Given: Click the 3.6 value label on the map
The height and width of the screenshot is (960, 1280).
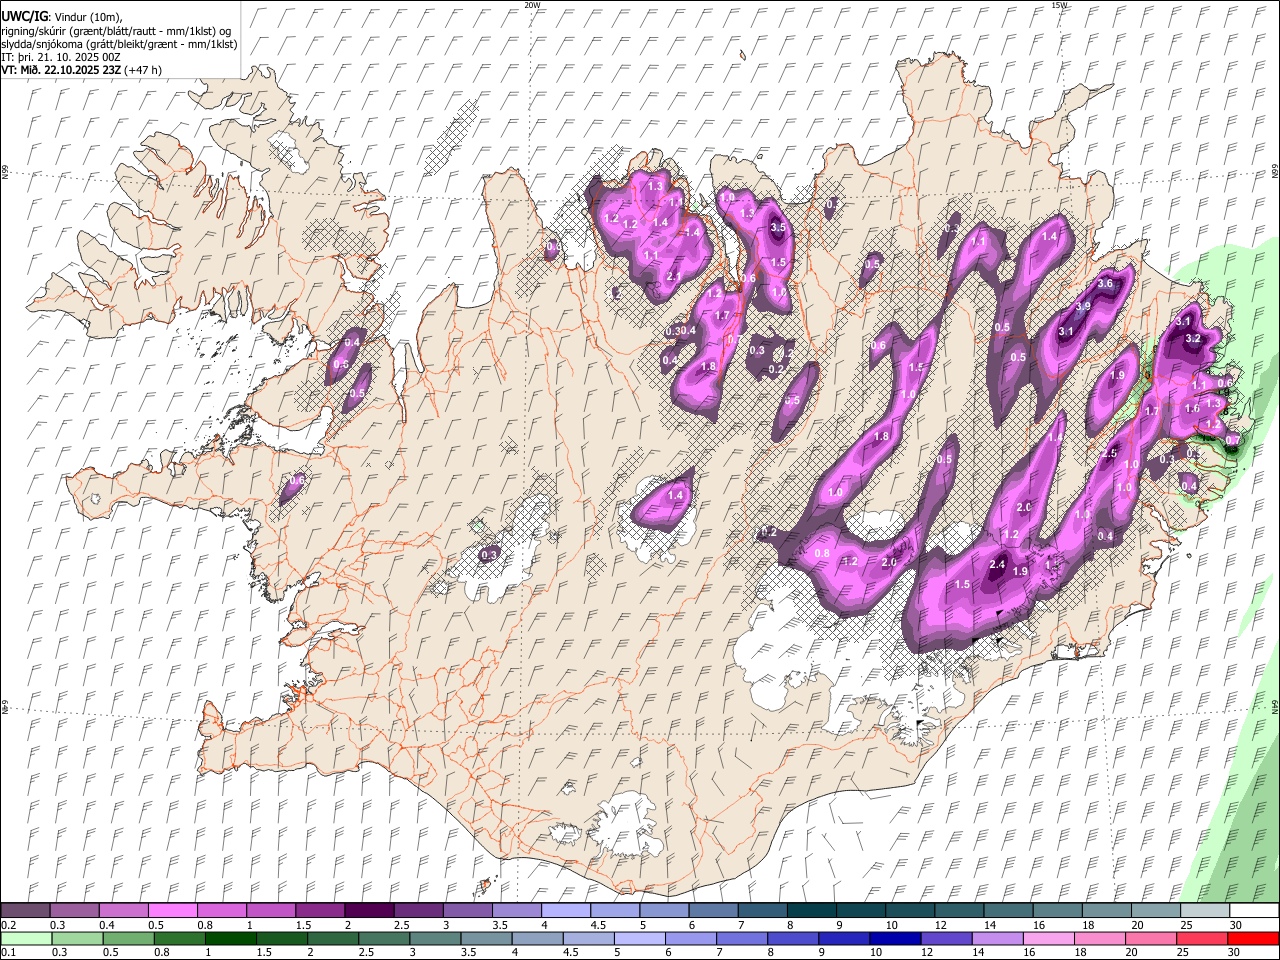Looking at the screenshot, I should [1105, 284].
